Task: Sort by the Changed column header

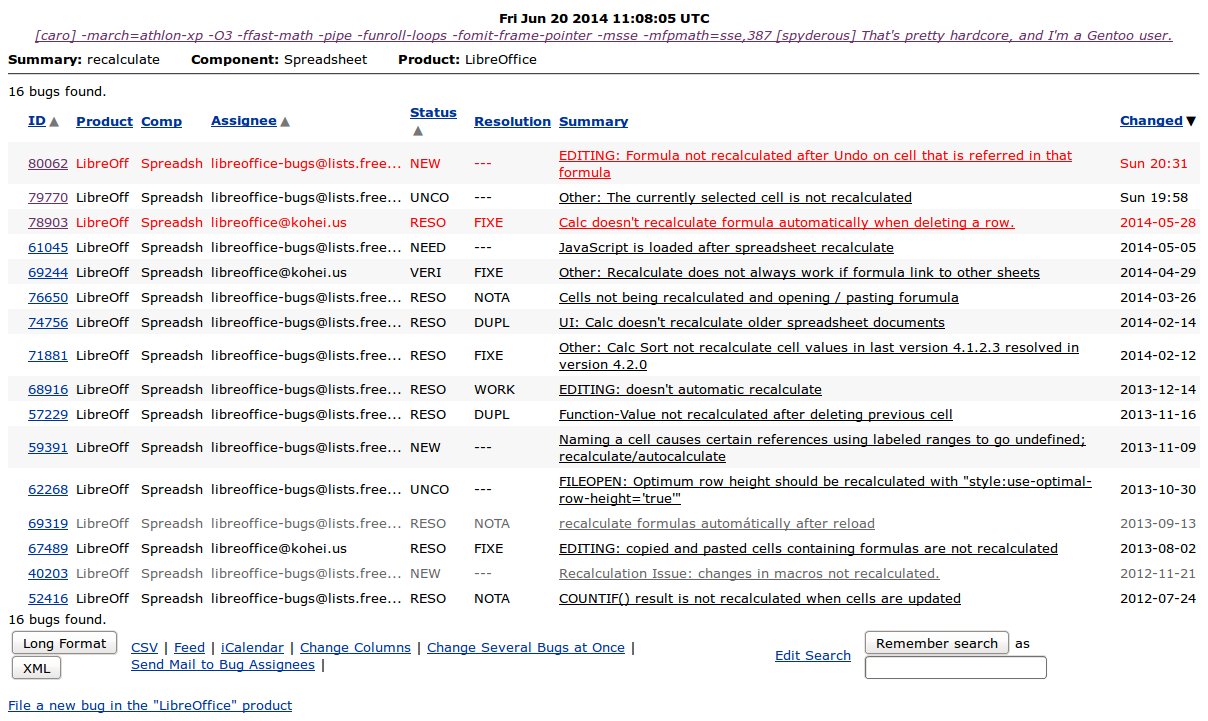Action: coord(1151,120)
